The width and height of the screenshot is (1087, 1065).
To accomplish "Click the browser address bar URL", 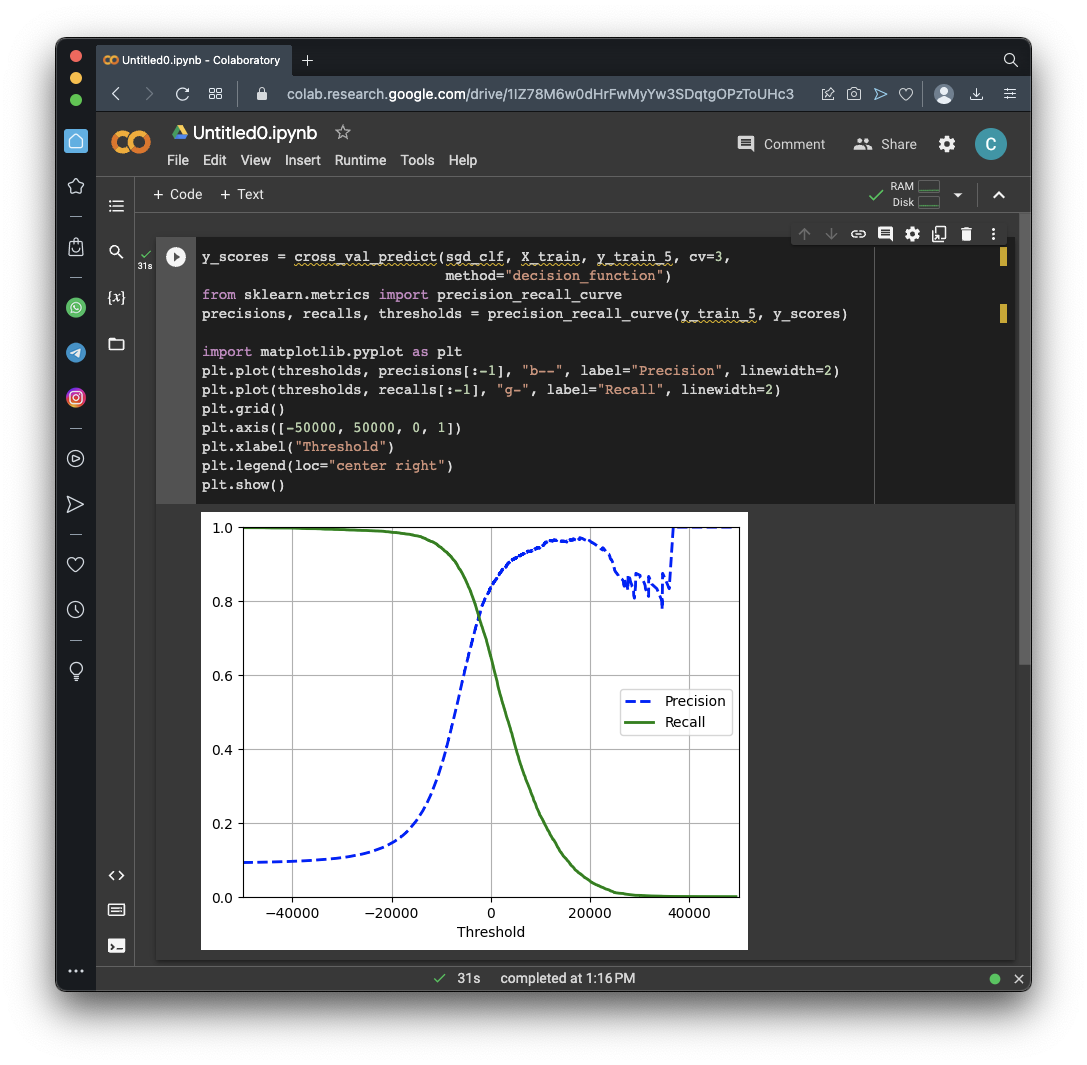I will 540,94.
